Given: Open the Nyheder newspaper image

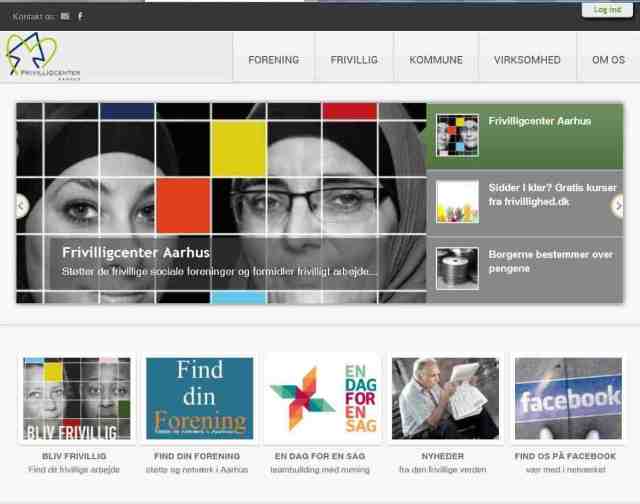Looking at the screenshot, I should point(444,398).
